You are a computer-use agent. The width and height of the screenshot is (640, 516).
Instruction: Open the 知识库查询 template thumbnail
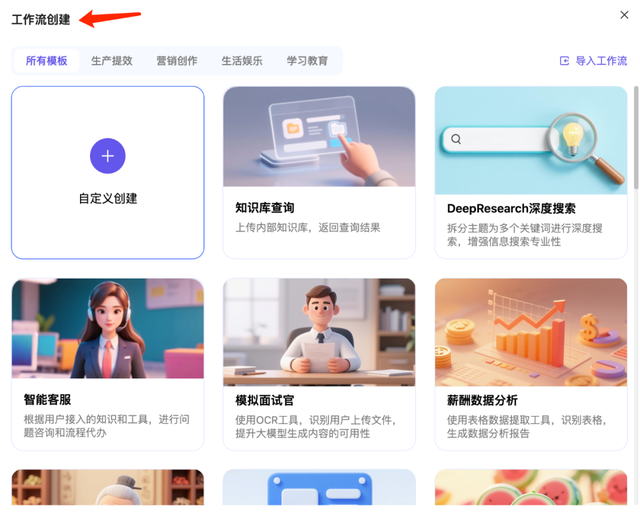point(319,136)
